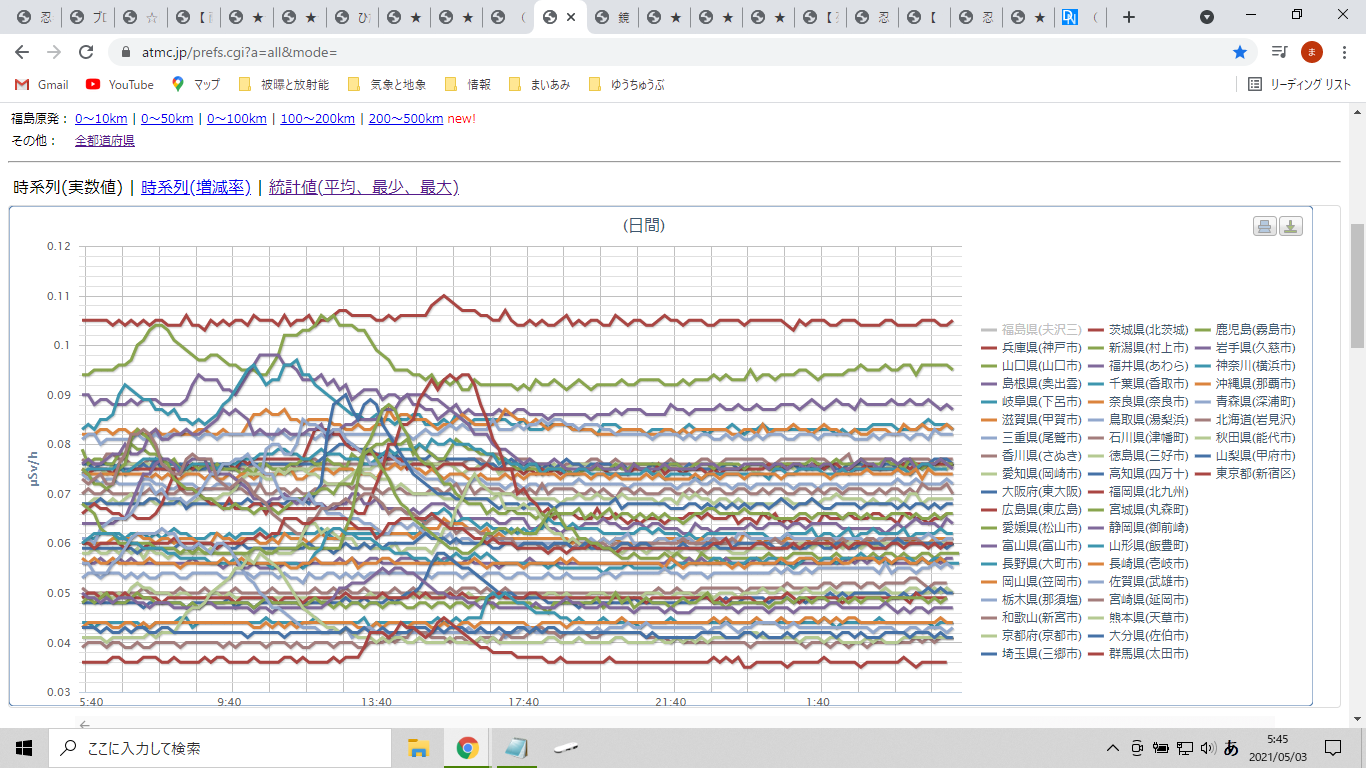Open the 0～10km distance link
The width and height of the screenshot is (1366, 768).
(101, 119)
